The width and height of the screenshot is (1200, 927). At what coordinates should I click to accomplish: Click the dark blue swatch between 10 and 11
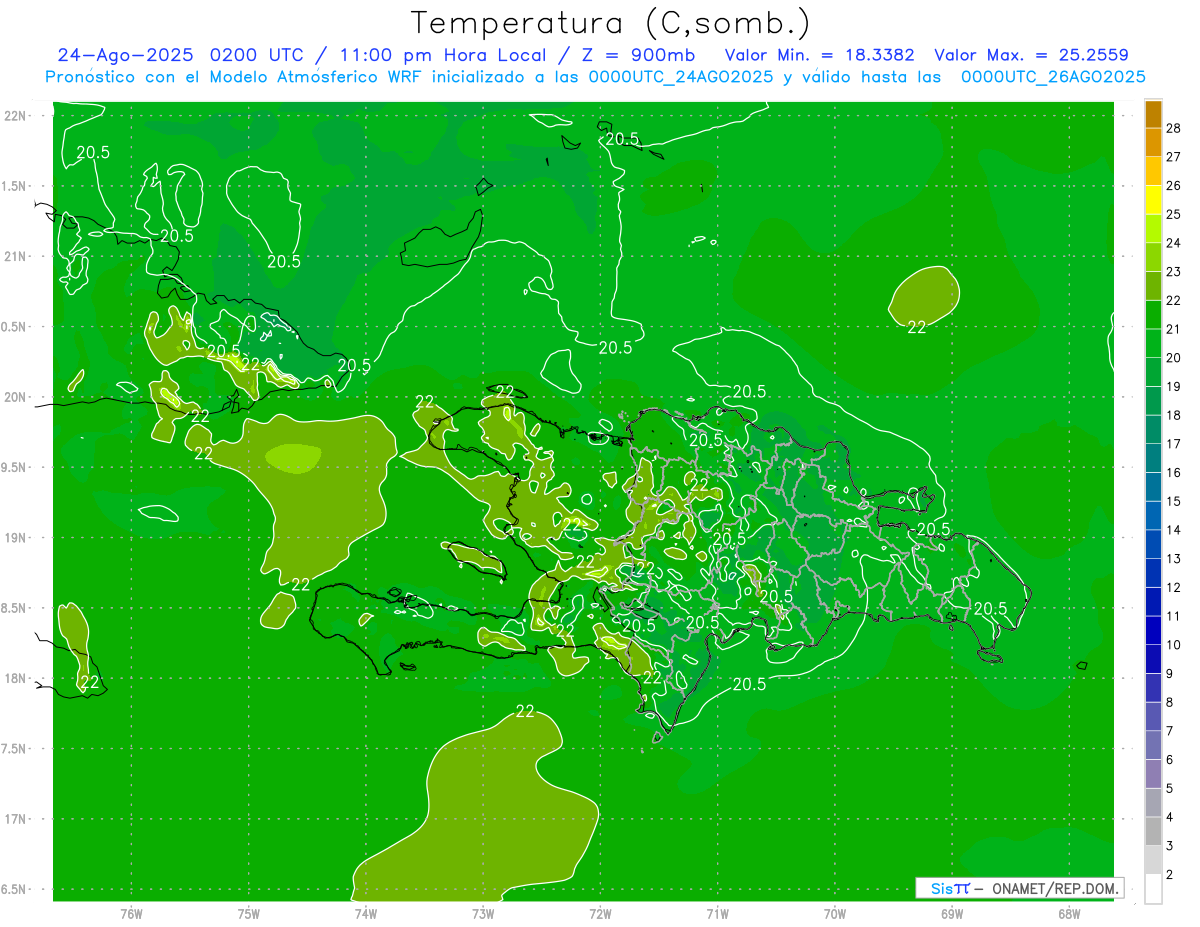click(1153, 631)
